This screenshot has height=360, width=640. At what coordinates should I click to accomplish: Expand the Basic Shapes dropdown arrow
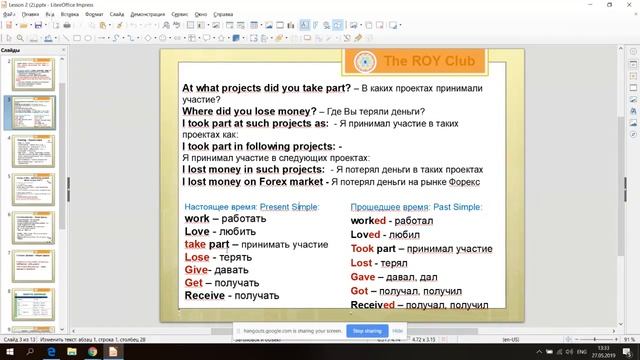[155, 38]
